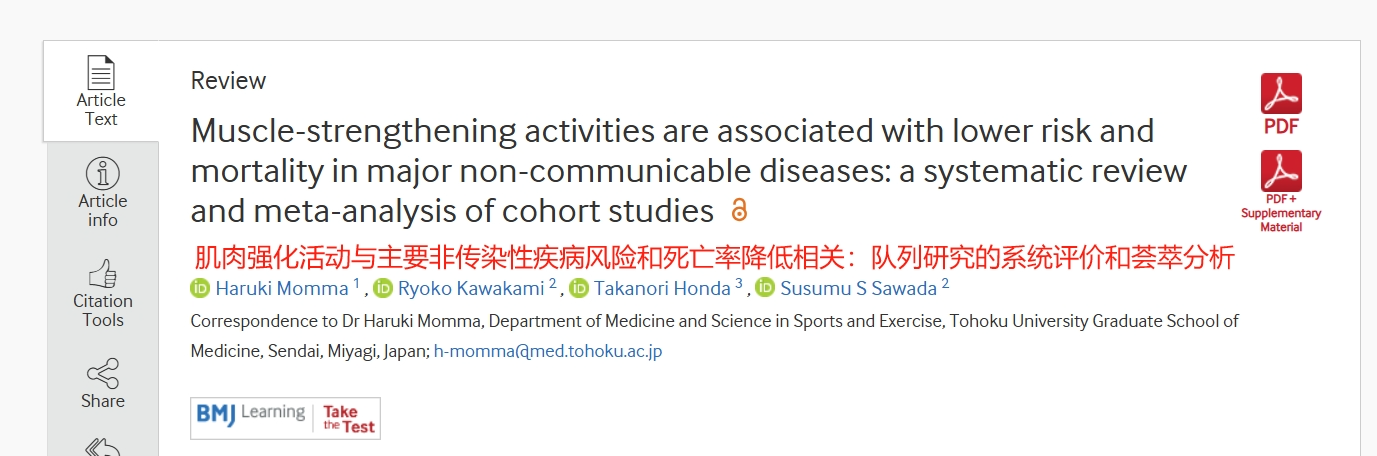The width and height of the screenshot is (1377, 456).
Task: Click author link Haruki Momma
Action: [282, 289]
